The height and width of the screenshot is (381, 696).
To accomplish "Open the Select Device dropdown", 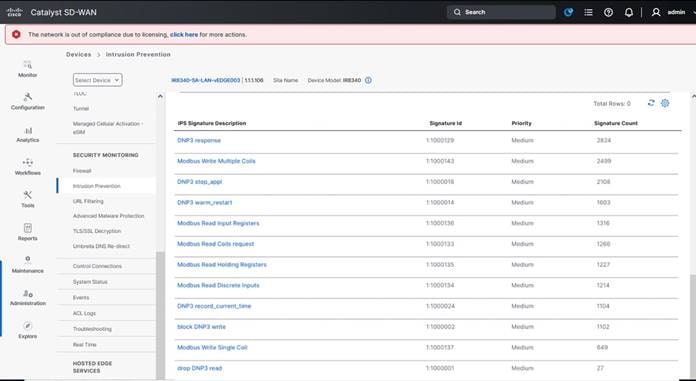I will point(98,80).
